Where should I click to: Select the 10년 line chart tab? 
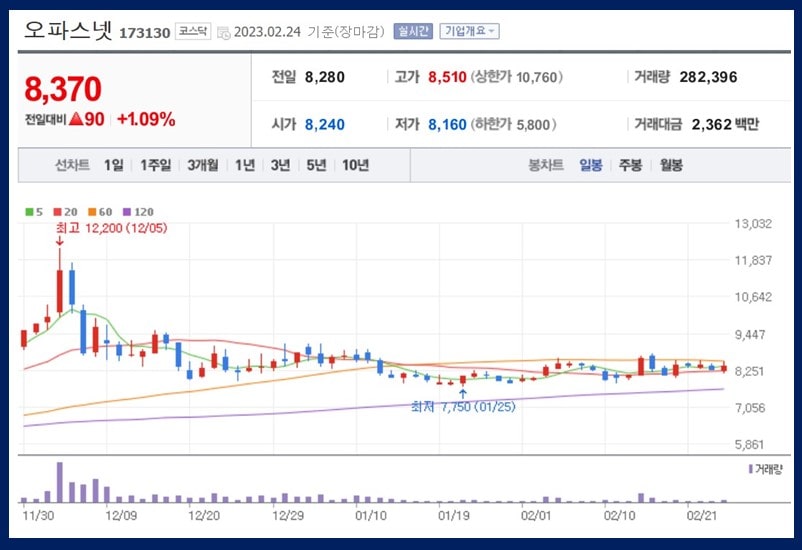pos(355,165)
